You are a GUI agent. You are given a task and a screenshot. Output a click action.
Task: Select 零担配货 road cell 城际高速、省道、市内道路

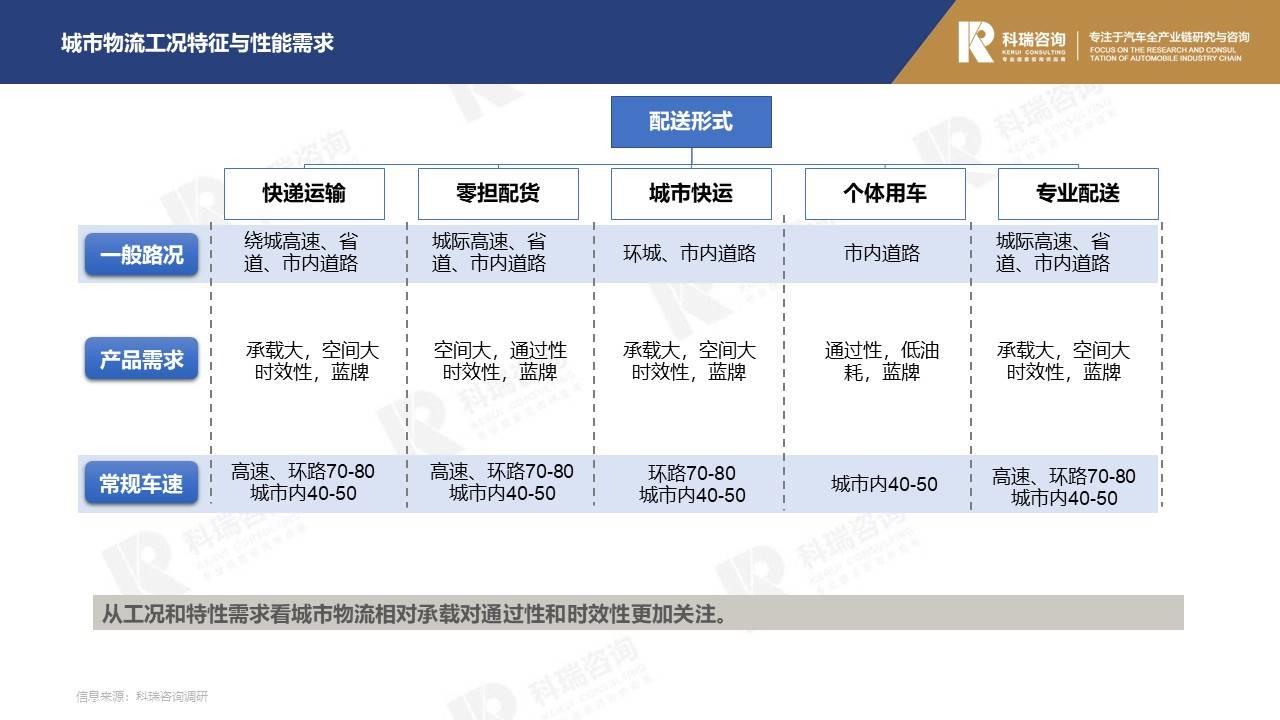pos(489,253)
